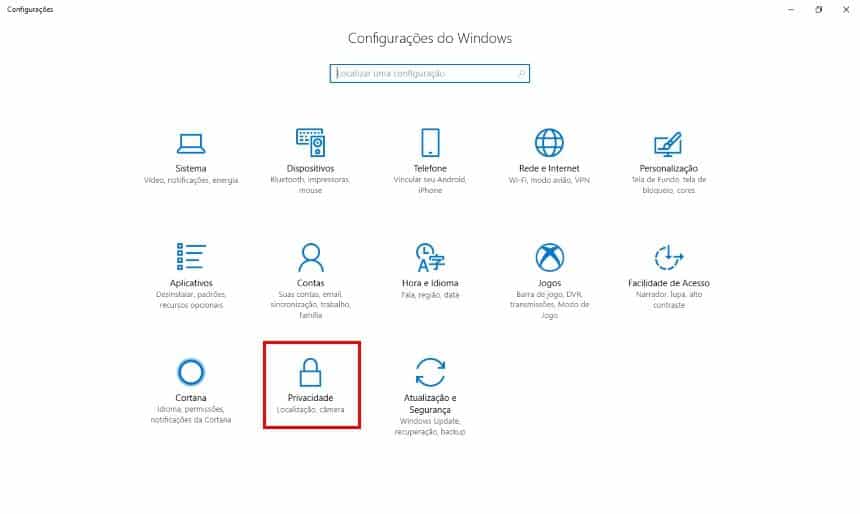Click 'Idioma, permissões, notificações da Cortana' text
Screen dimensions: 860x514
coord(191,414)
